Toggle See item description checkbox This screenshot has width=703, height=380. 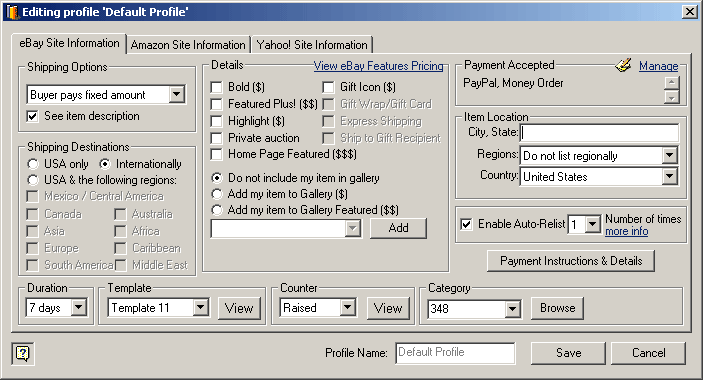click(33, 117)
